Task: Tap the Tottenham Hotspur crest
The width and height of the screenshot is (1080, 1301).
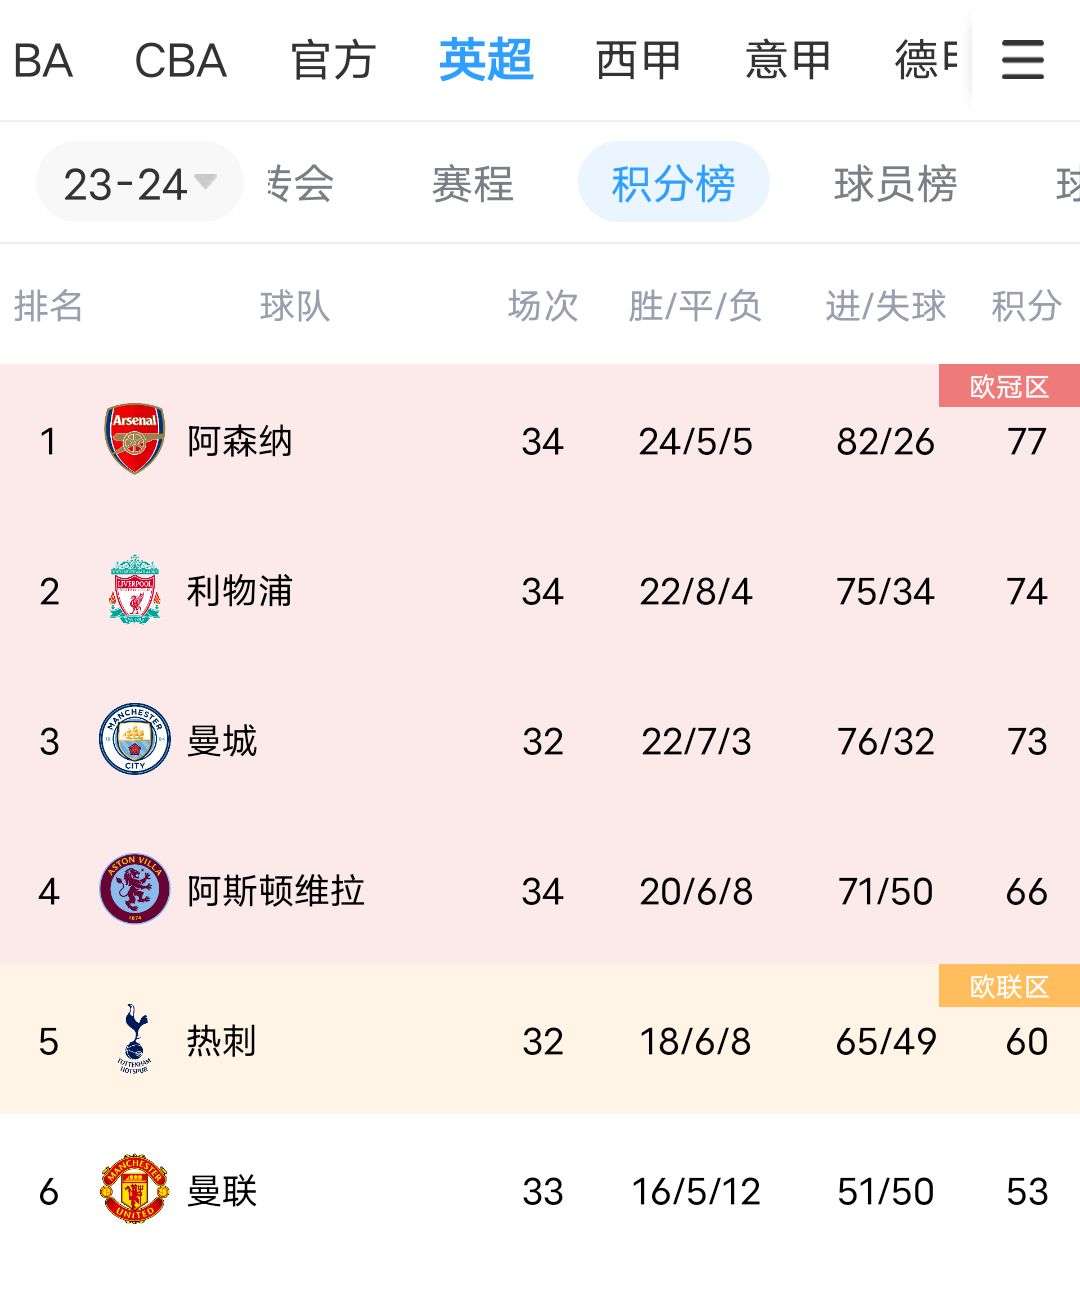Action: pyautogui.click(x=135, y=1039)
